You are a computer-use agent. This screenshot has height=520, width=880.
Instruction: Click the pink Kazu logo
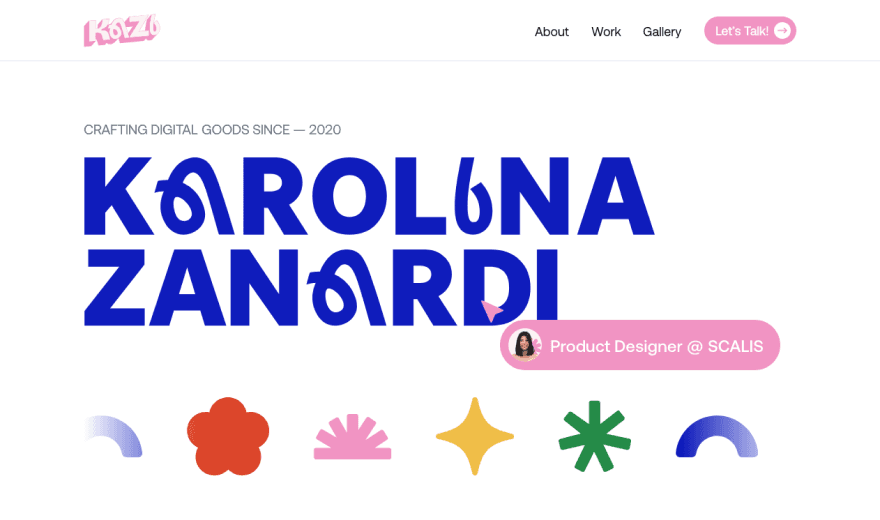click(122, 30)
